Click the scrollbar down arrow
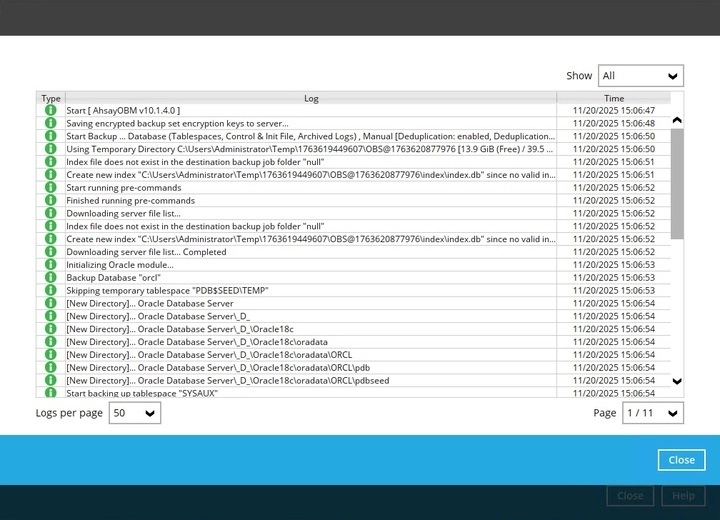Image resolution: width=720 pixels, height=520 pixels. (x=677, y=381)
